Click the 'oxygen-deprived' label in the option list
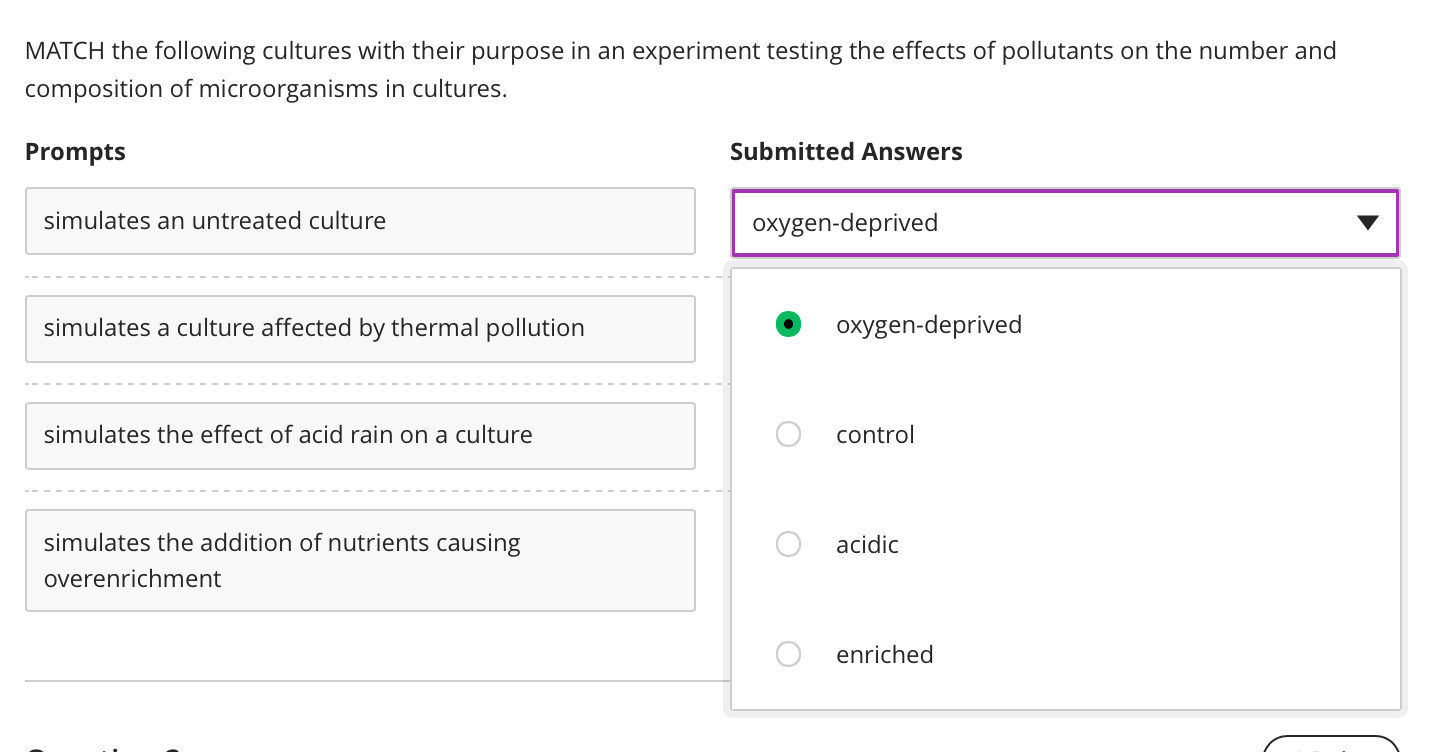The height and width of the screenshot is (752, 1430). 928,325
